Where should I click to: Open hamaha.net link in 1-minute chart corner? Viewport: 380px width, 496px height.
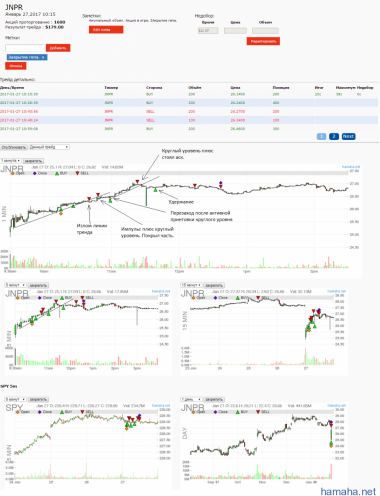click(x=351, y=167)
